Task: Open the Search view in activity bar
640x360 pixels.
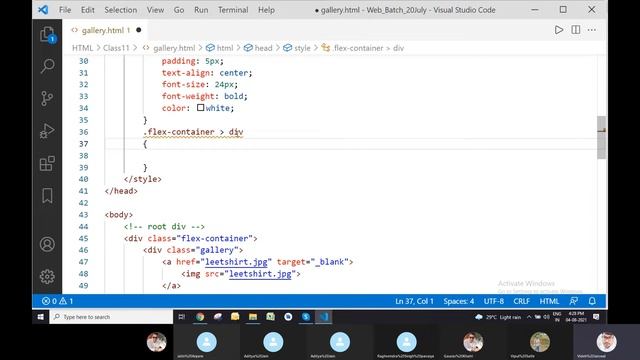Action: point(47,66)
